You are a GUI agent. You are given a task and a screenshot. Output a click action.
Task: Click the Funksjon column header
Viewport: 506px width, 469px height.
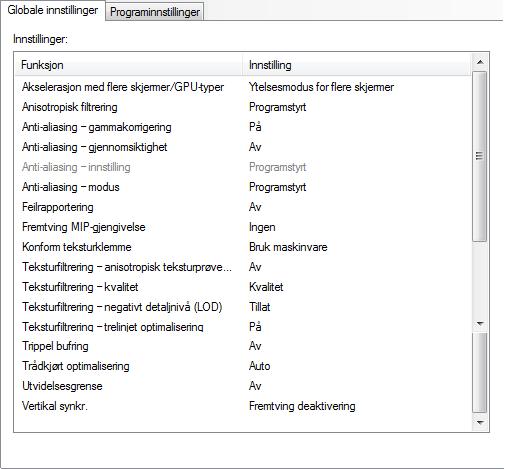click(x=128, y=65)
